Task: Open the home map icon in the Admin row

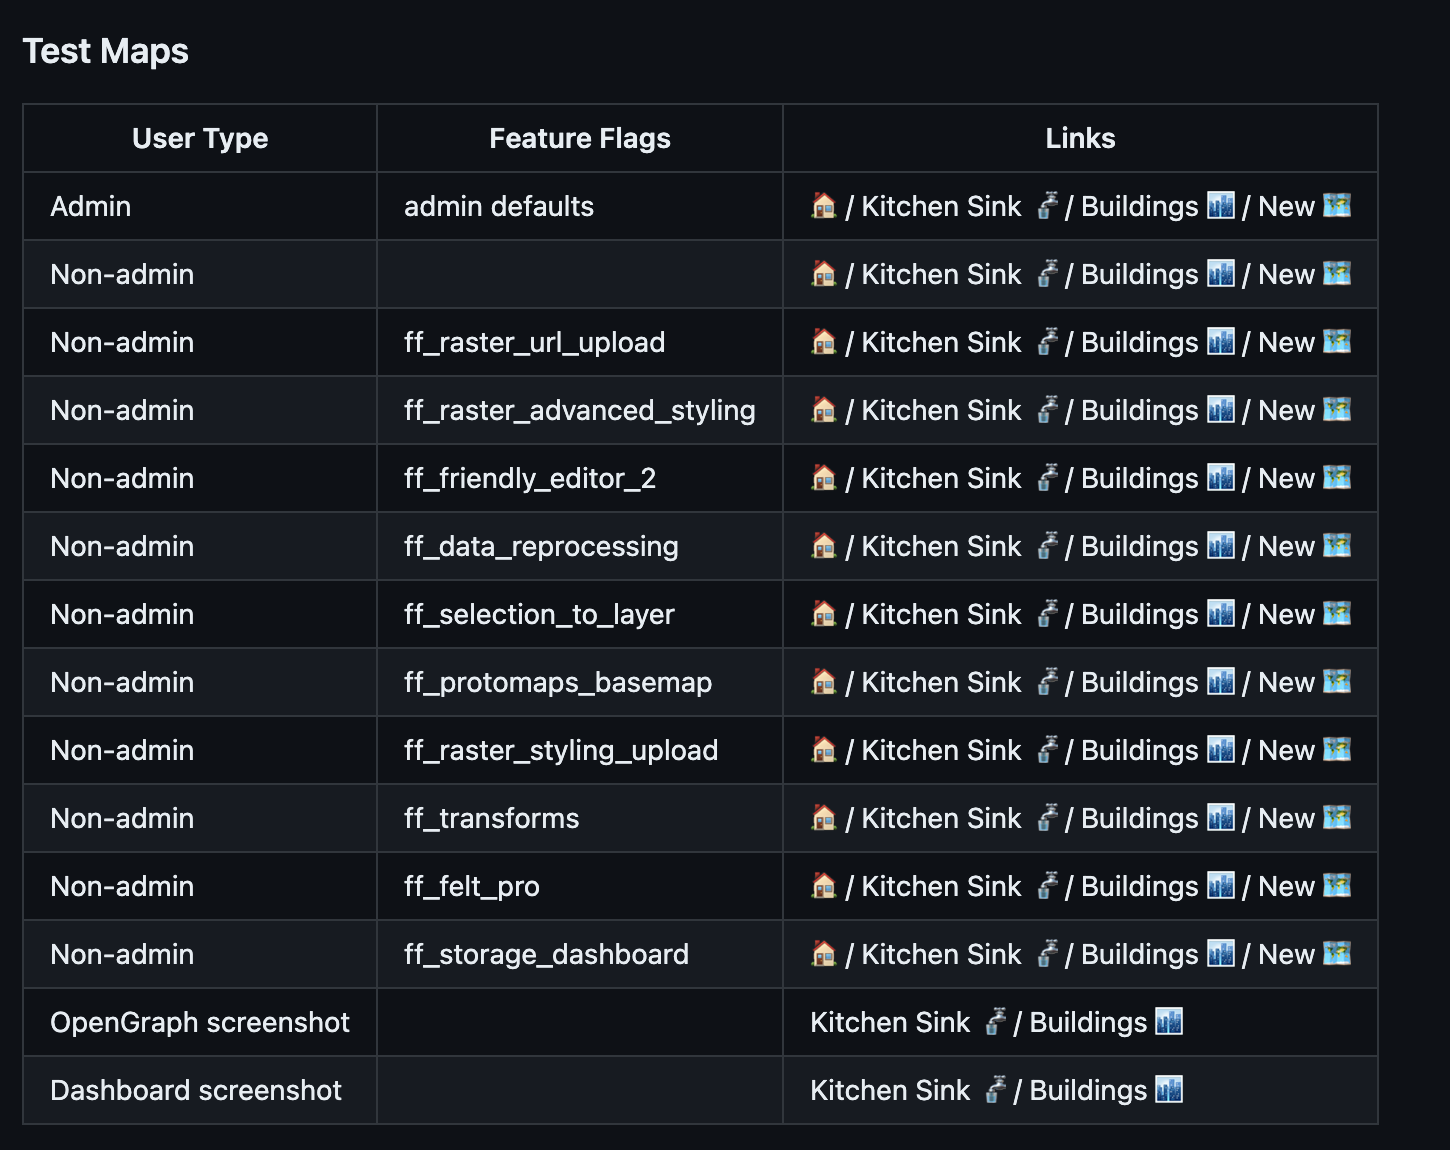Action: point(823,206)
